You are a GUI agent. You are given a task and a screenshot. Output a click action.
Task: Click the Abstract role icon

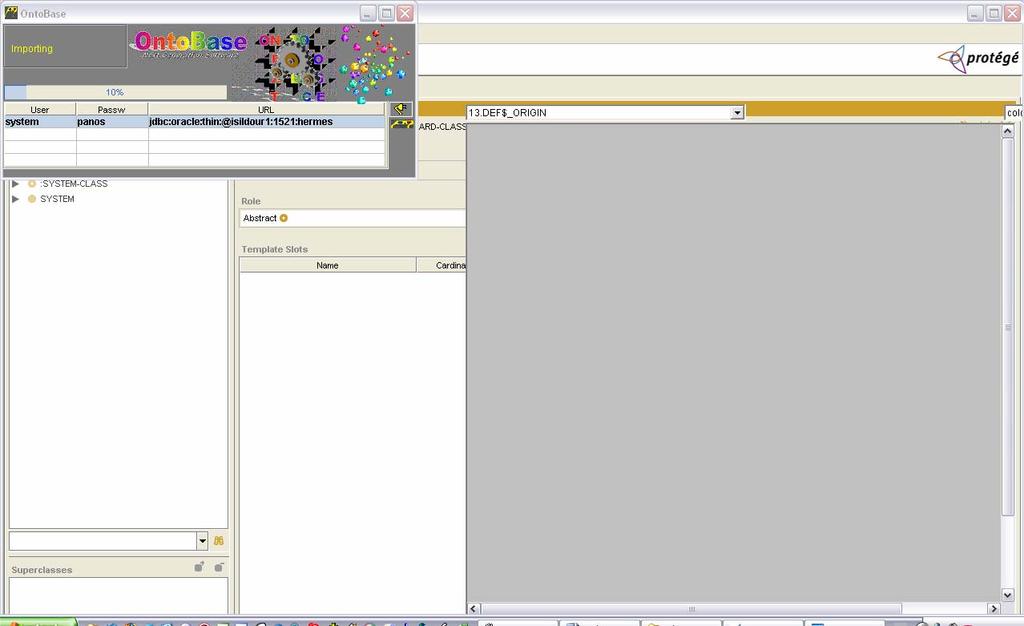(283, 218)
